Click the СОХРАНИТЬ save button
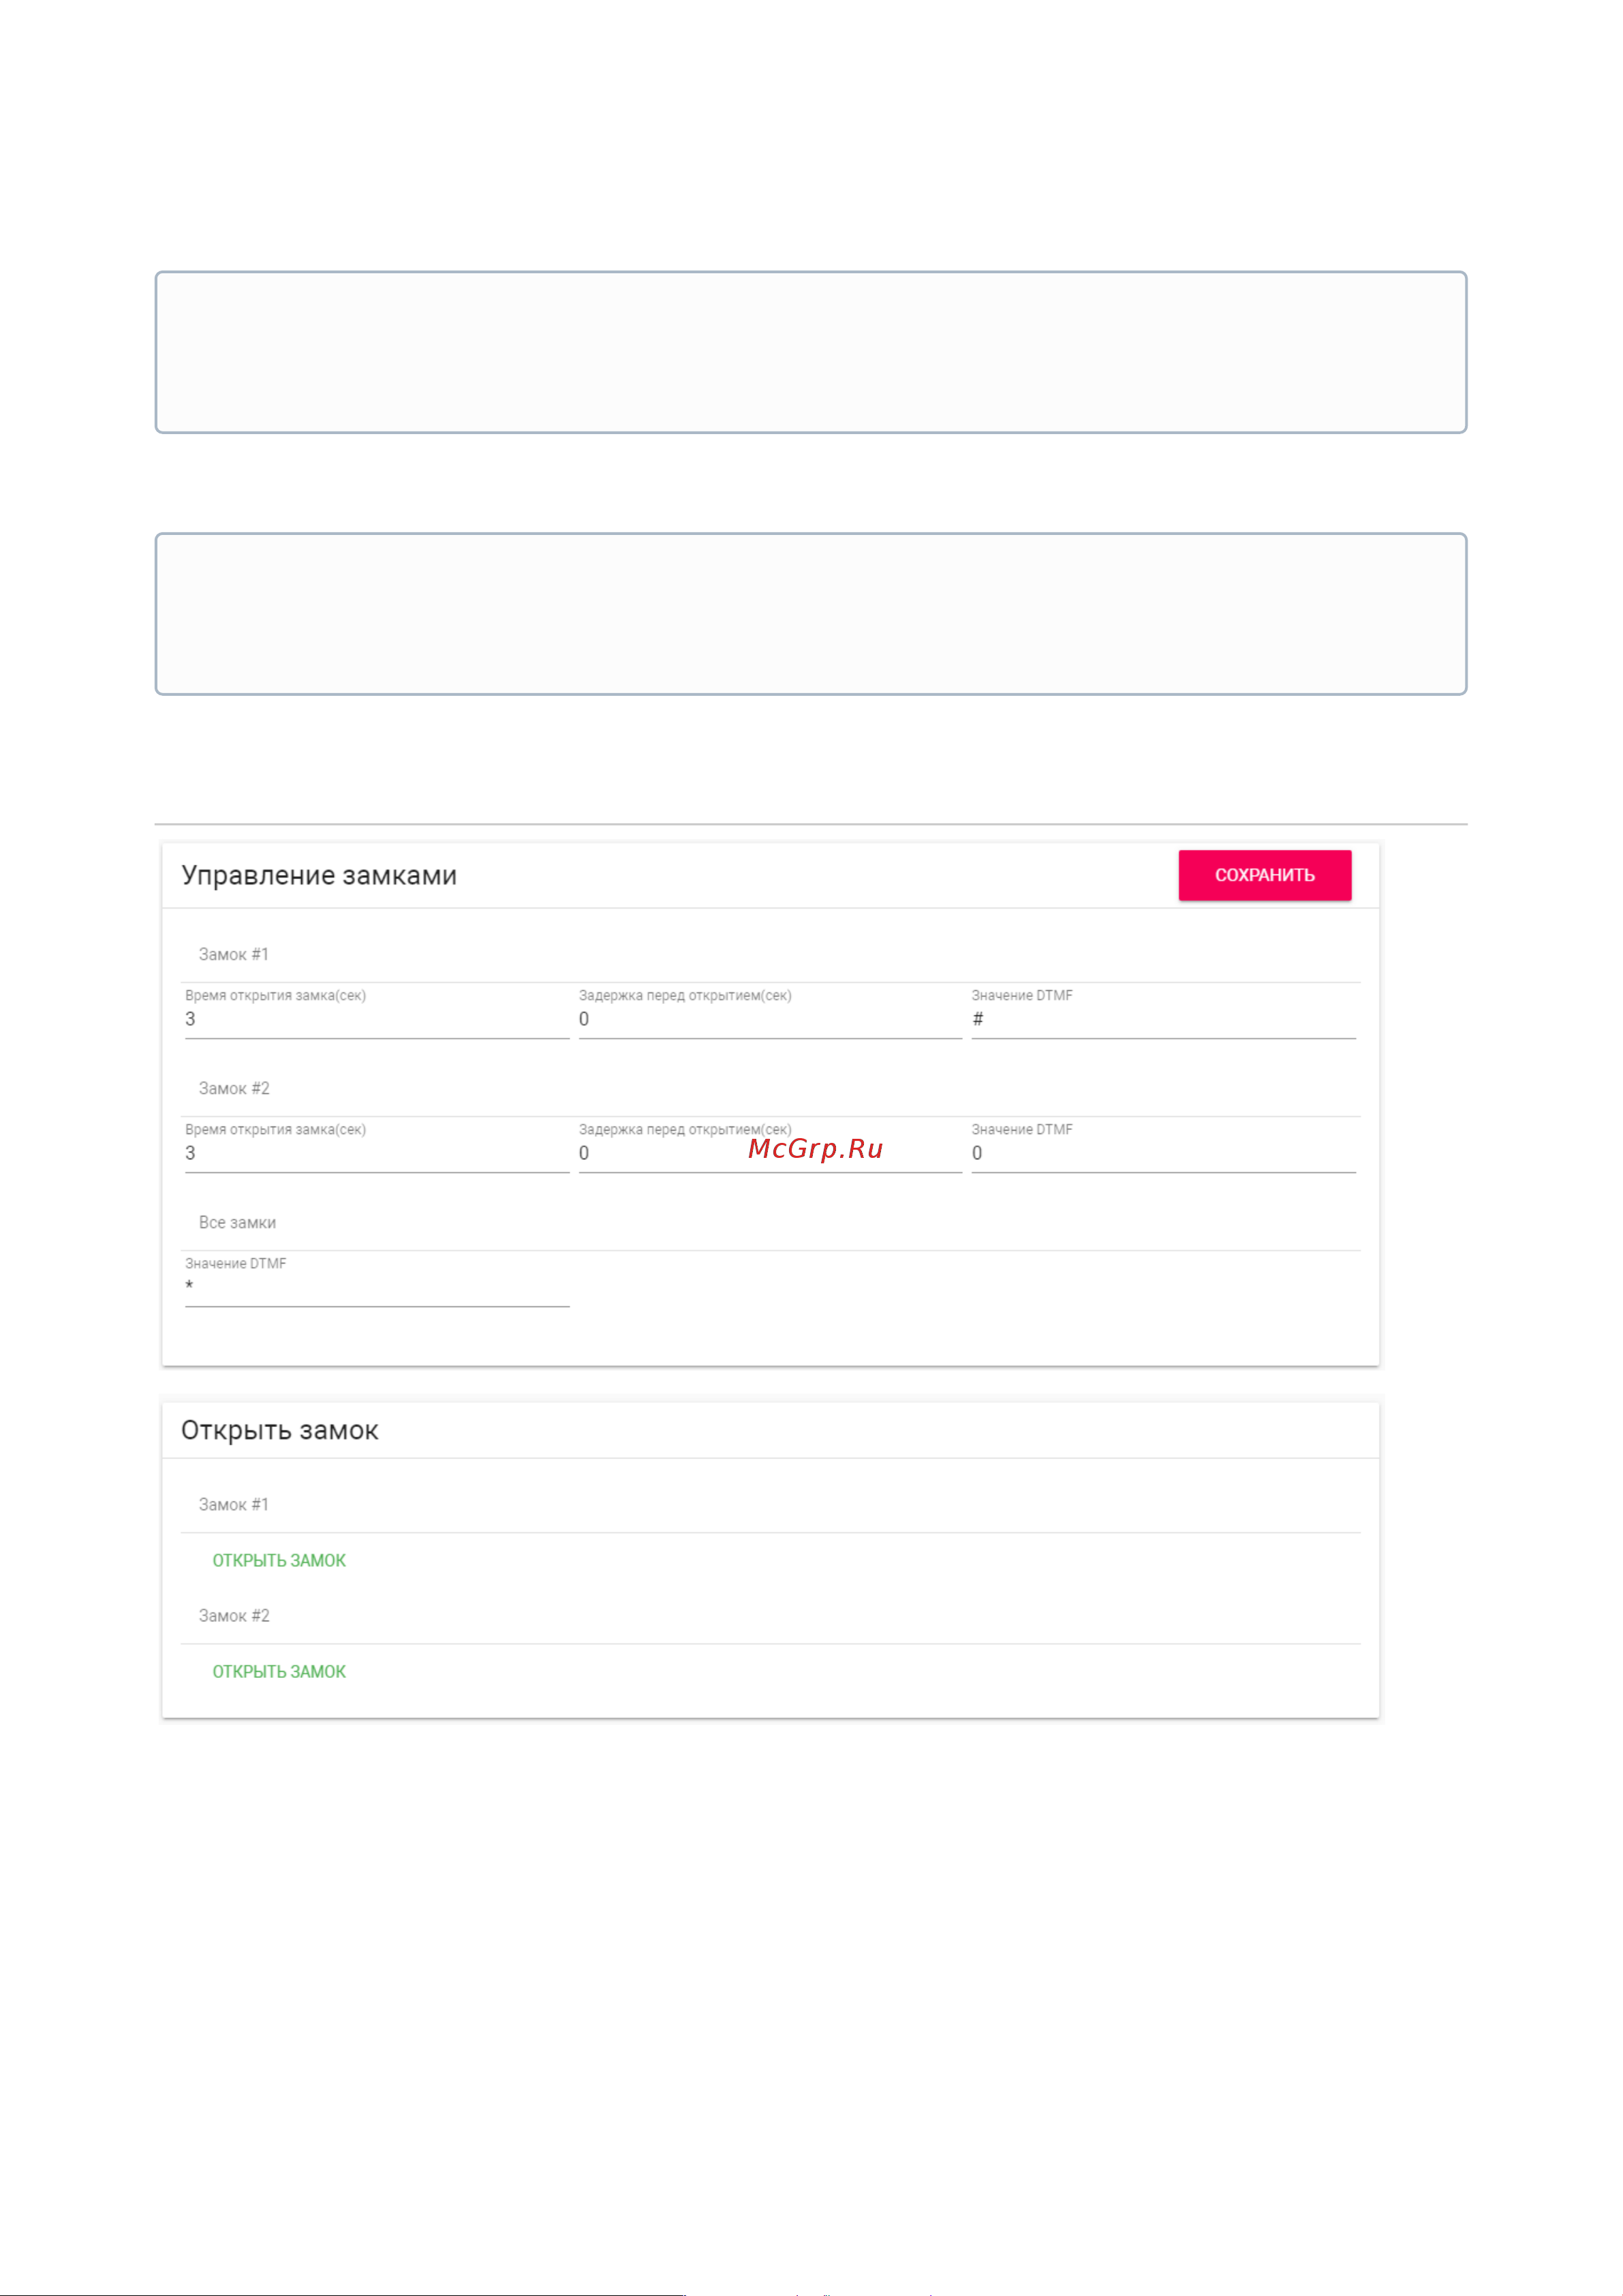This screenshot has width=1623, height=2296. tap(1264, 875)
